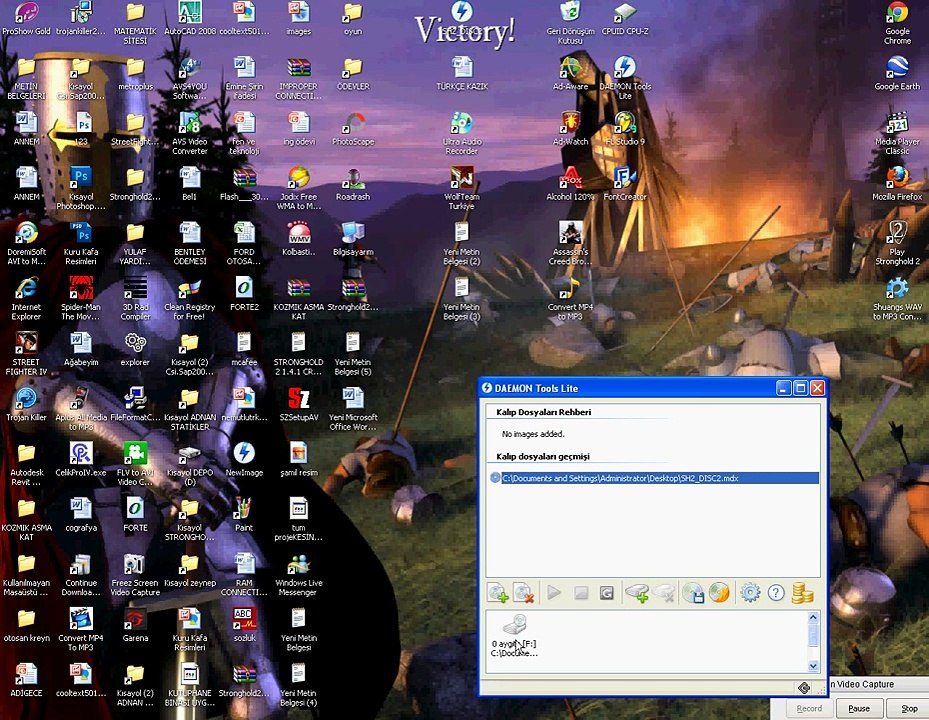Open Shuangs WAV to MP3 Converter shortcut

[x=897, y=298]
